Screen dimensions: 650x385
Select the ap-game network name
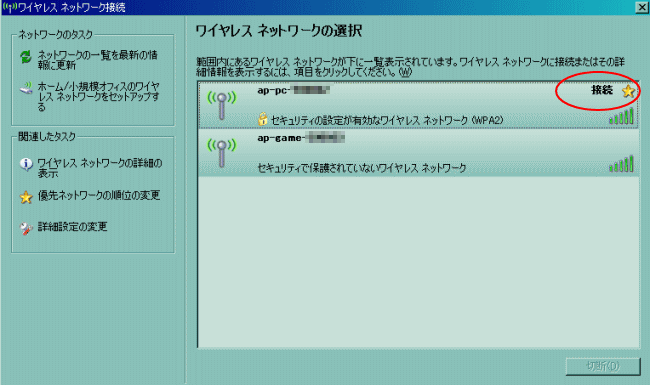click(301, 138)
